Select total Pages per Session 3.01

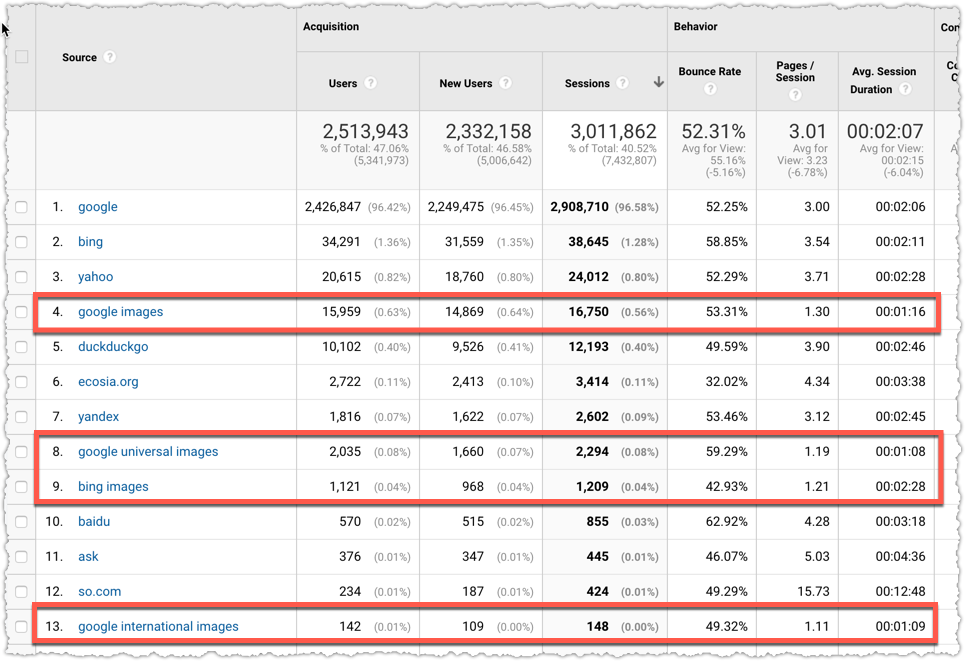[808, 131]
